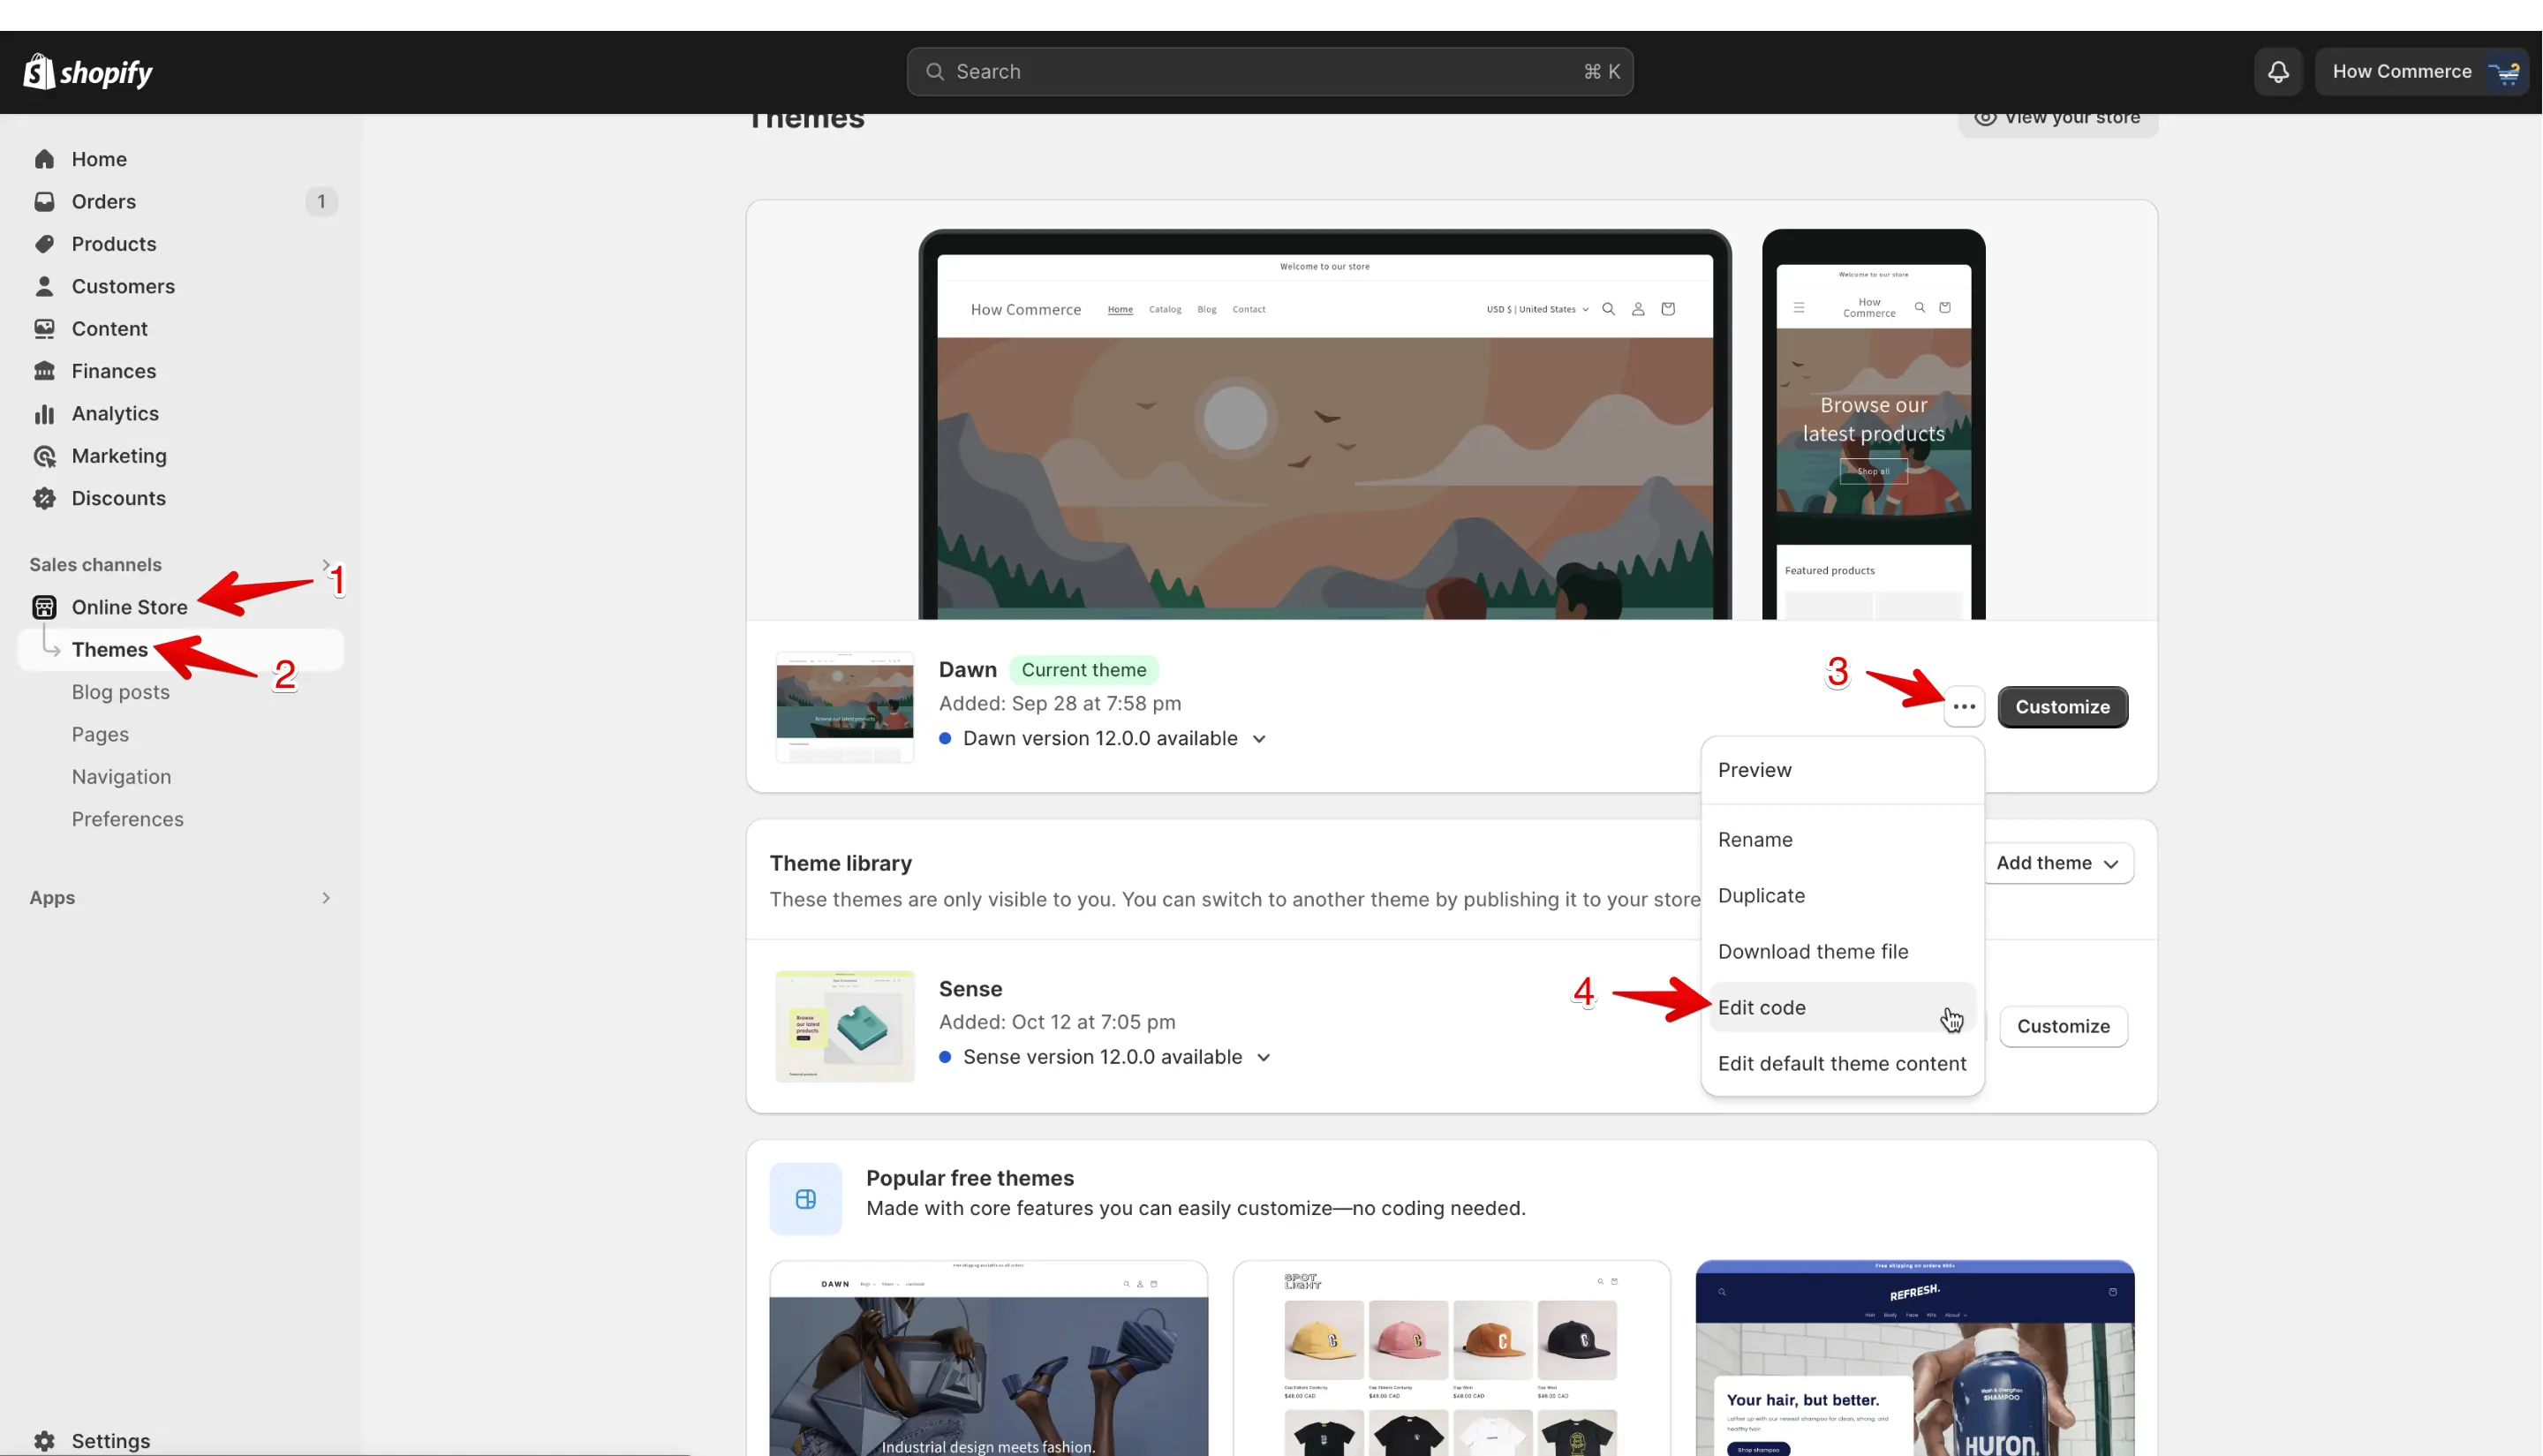Choose Edit default theme content
The height and width of the screenshot is (1456, 2543).
[x=1842, y=1064]
